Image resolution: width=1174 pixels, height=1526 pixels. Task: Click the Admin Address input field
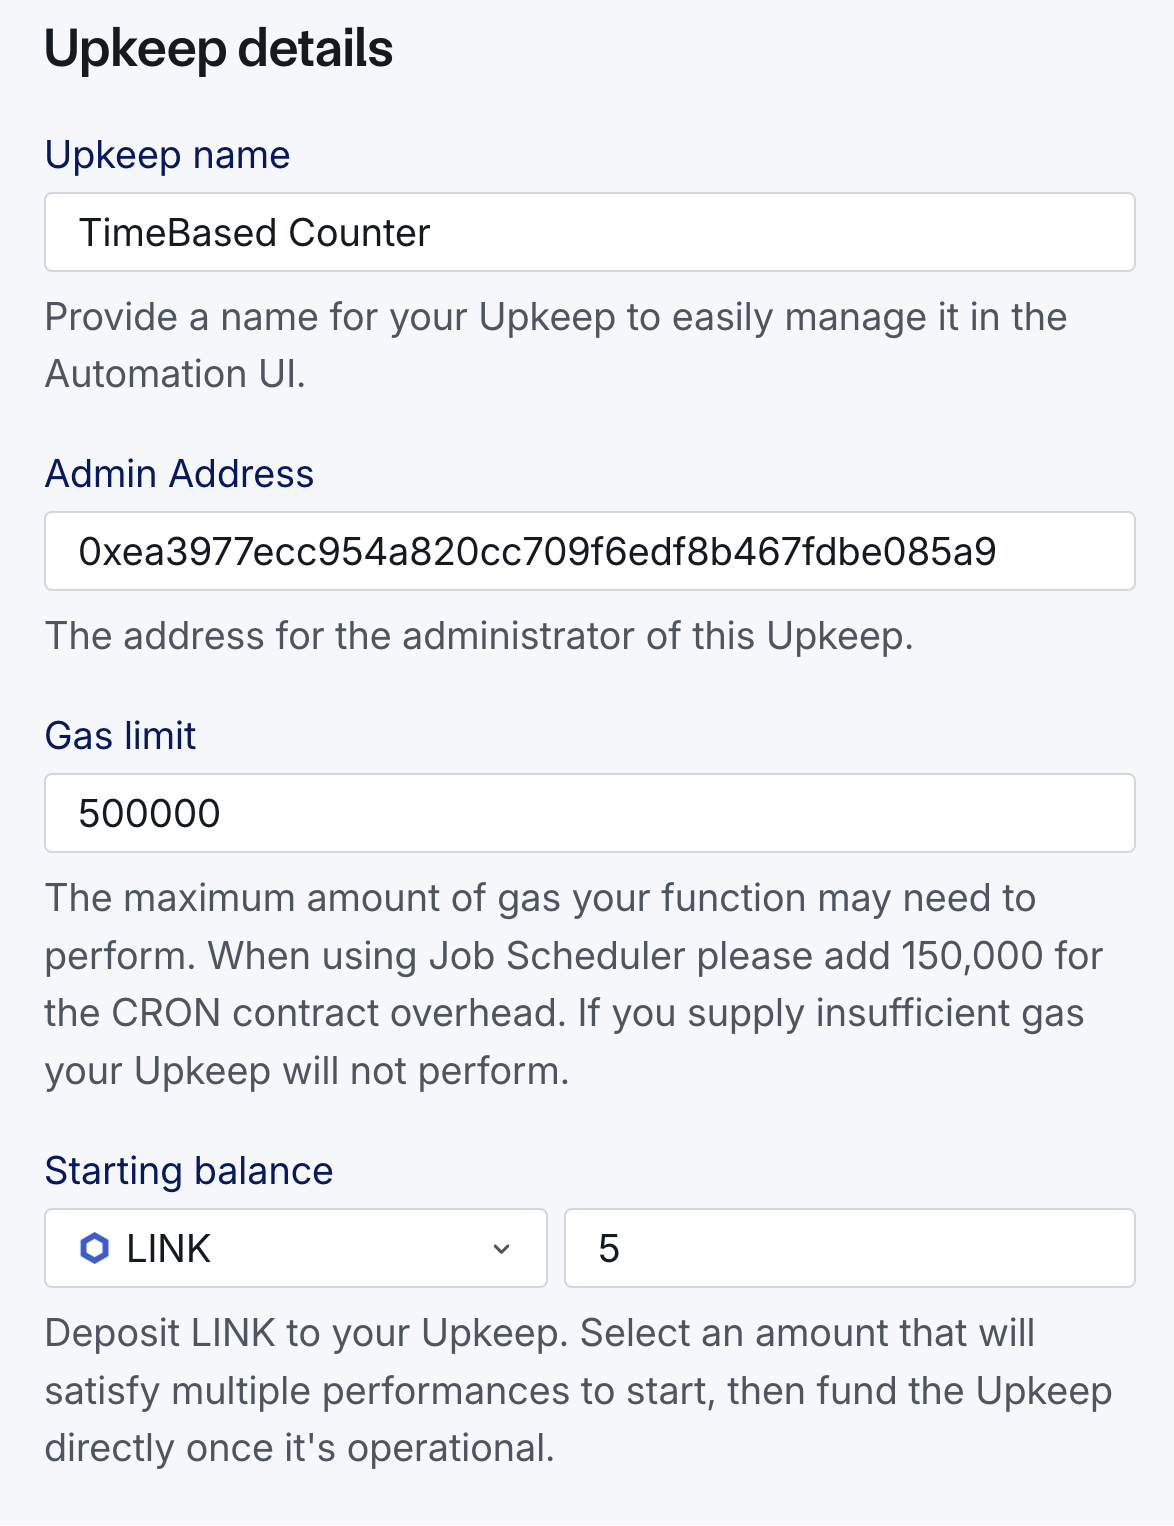point(589,551)
